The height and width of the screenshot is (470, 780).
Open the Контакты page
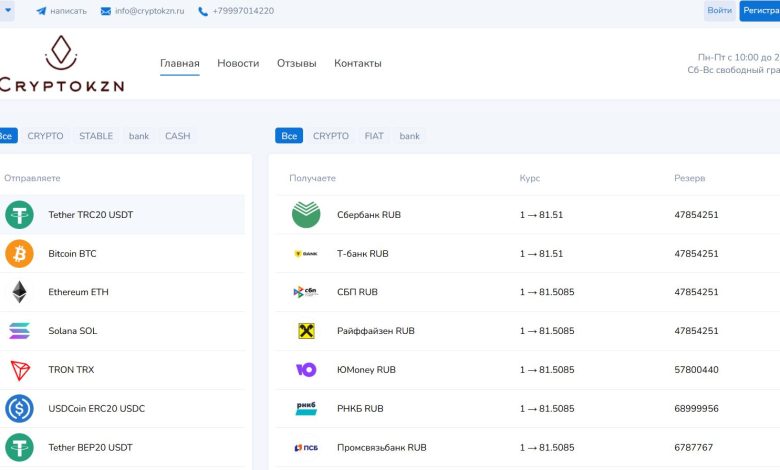358,63
